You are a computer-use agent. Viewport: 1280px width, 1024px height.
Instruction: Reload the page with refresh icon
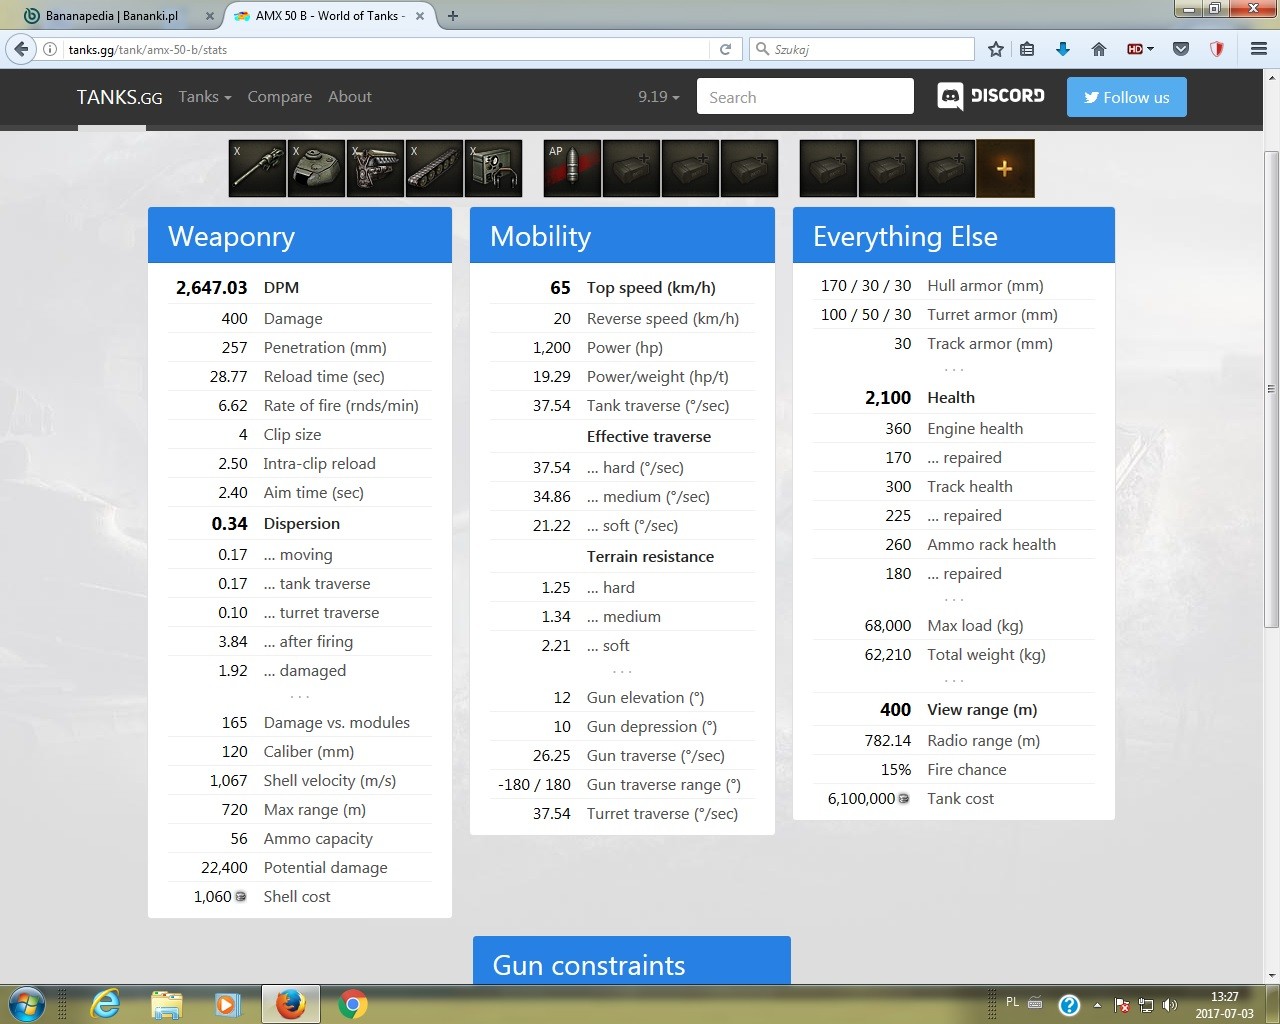(x=726, y=49)
